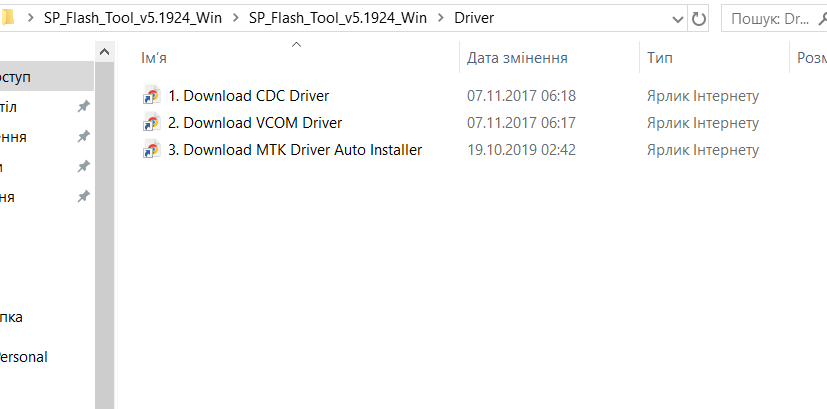Click icon of 3. Download MTK Driver Auto Installer
827x409 pixels.
tap(151, 150)
